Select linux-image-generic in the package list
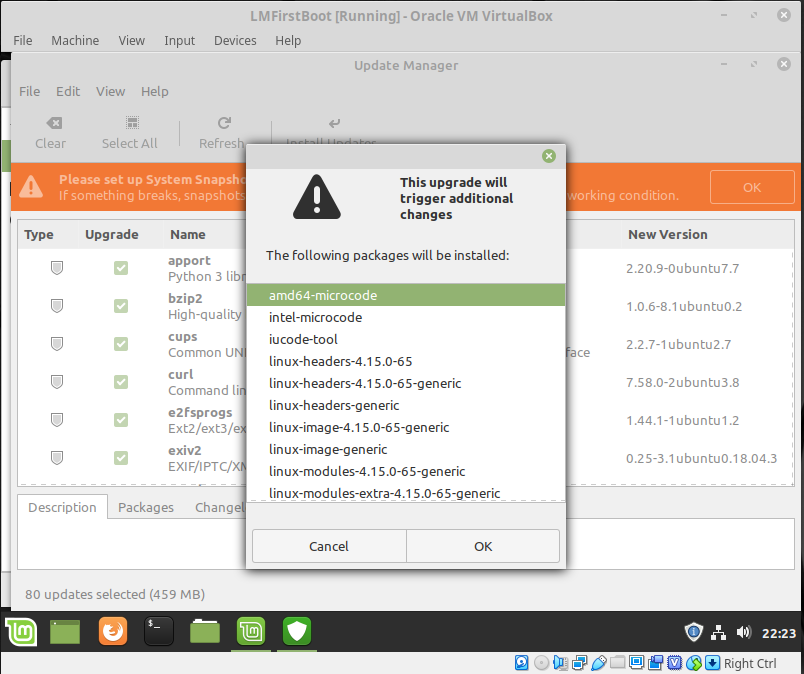 (x=406, y=449)
